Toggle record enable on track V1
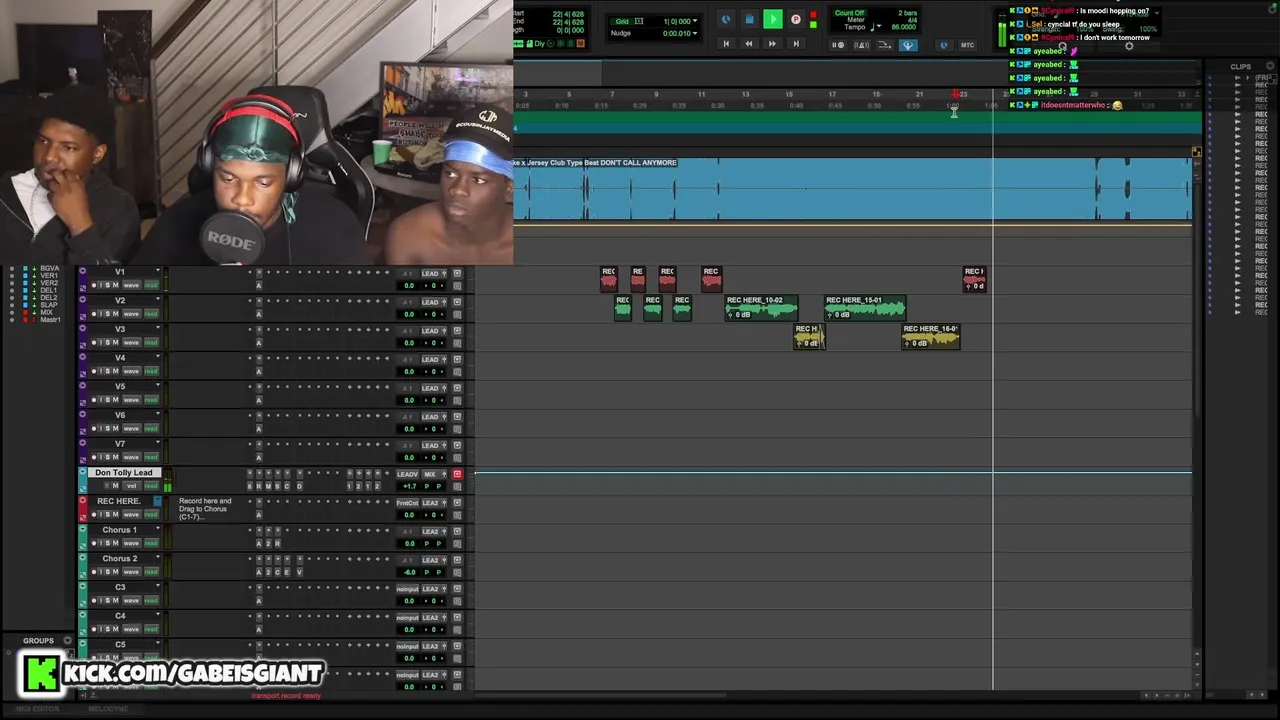The height and width of the screenshot is (720, 1280). tap(94, 286)
